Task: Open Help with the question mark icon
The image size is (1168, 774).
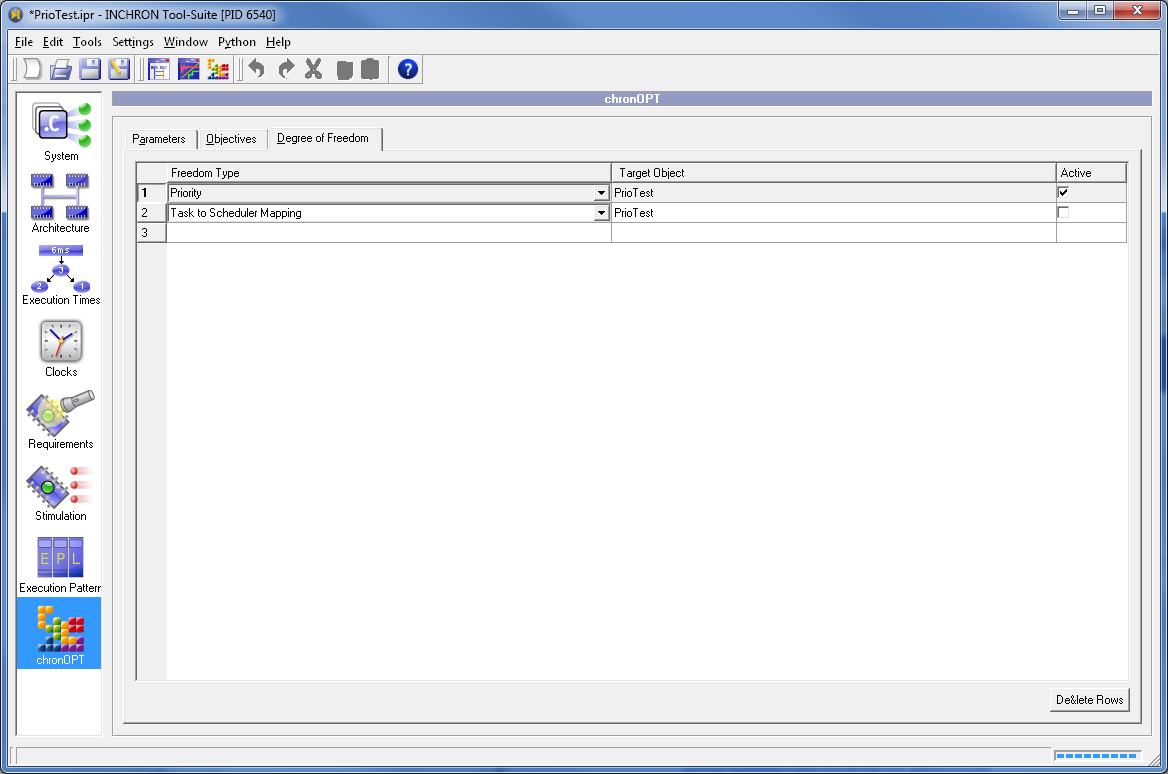Action: [x=407, y=69]
